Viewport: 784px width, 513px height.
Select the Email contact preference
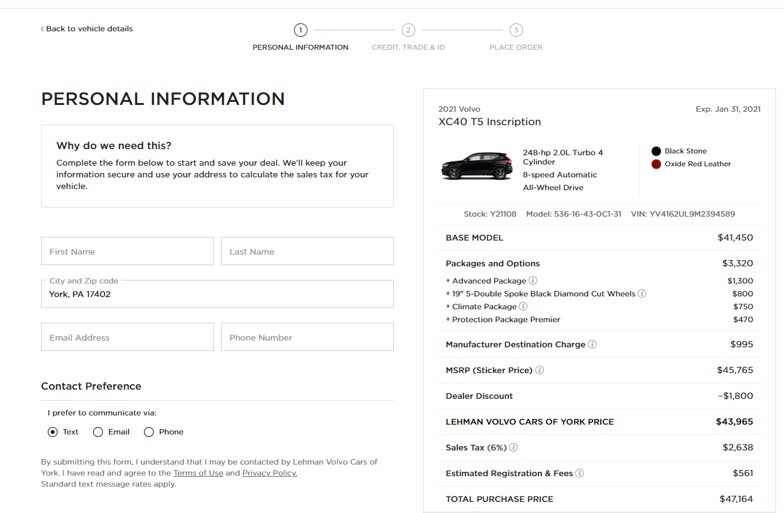pyautogui.click(x=98, y=432)
